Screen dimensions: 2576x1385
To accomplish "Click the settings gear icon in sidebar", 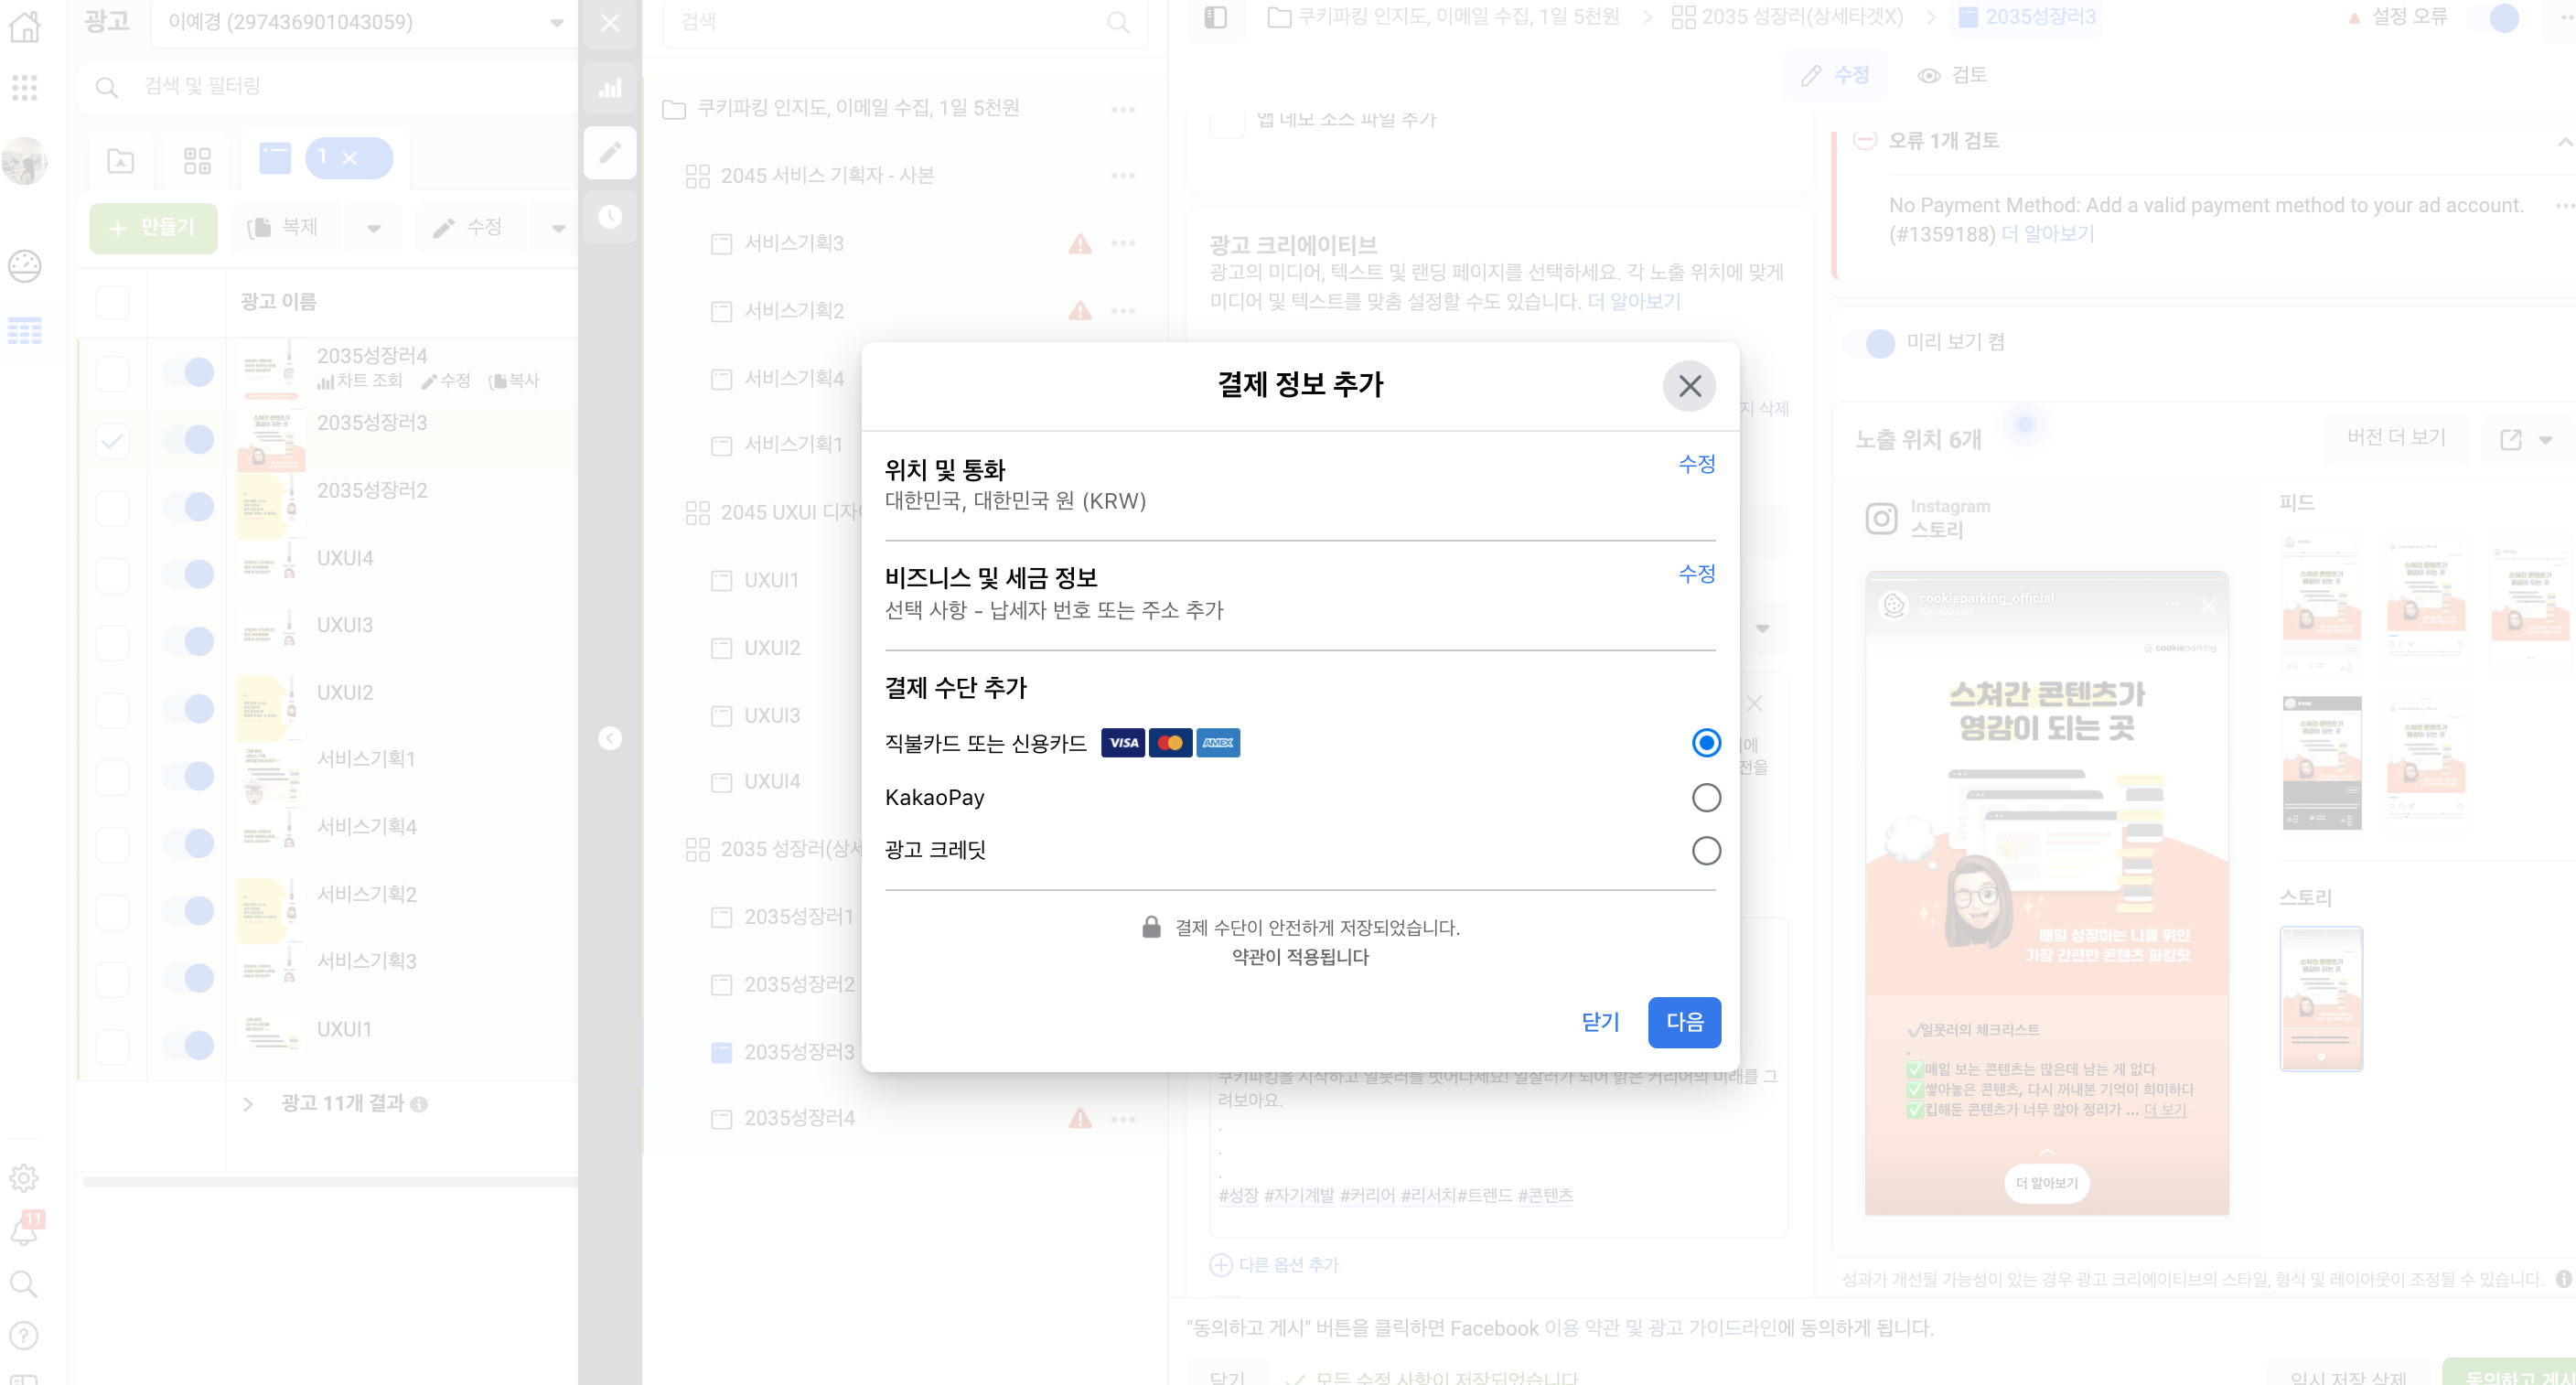I will coord(24,1177).
